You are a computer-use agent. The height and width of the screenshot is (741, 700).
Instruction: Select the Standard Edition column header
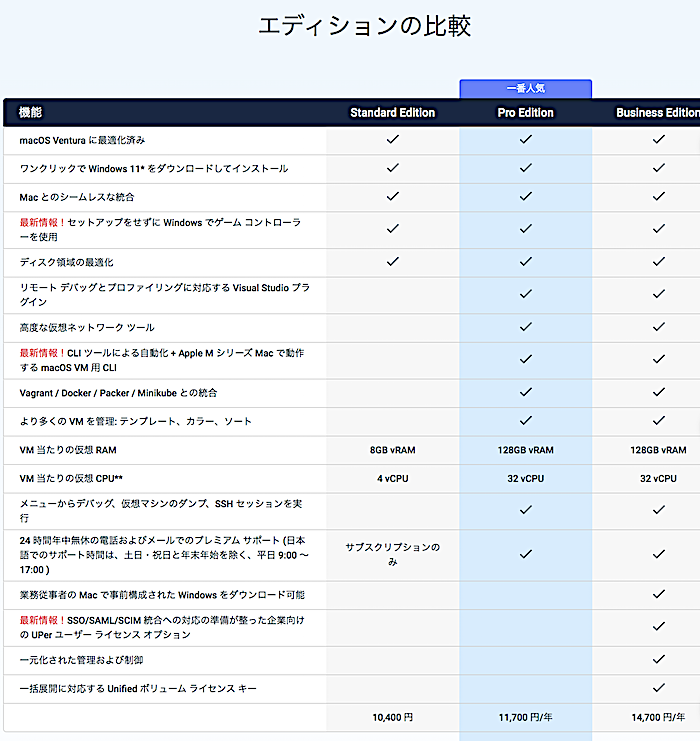tap(393, 113)
